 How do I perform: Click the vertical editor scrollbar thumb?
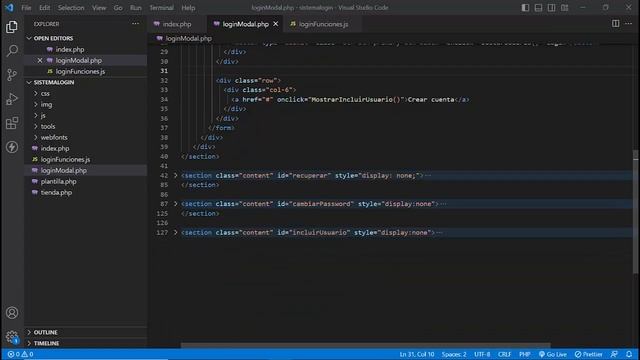(636, 212)
